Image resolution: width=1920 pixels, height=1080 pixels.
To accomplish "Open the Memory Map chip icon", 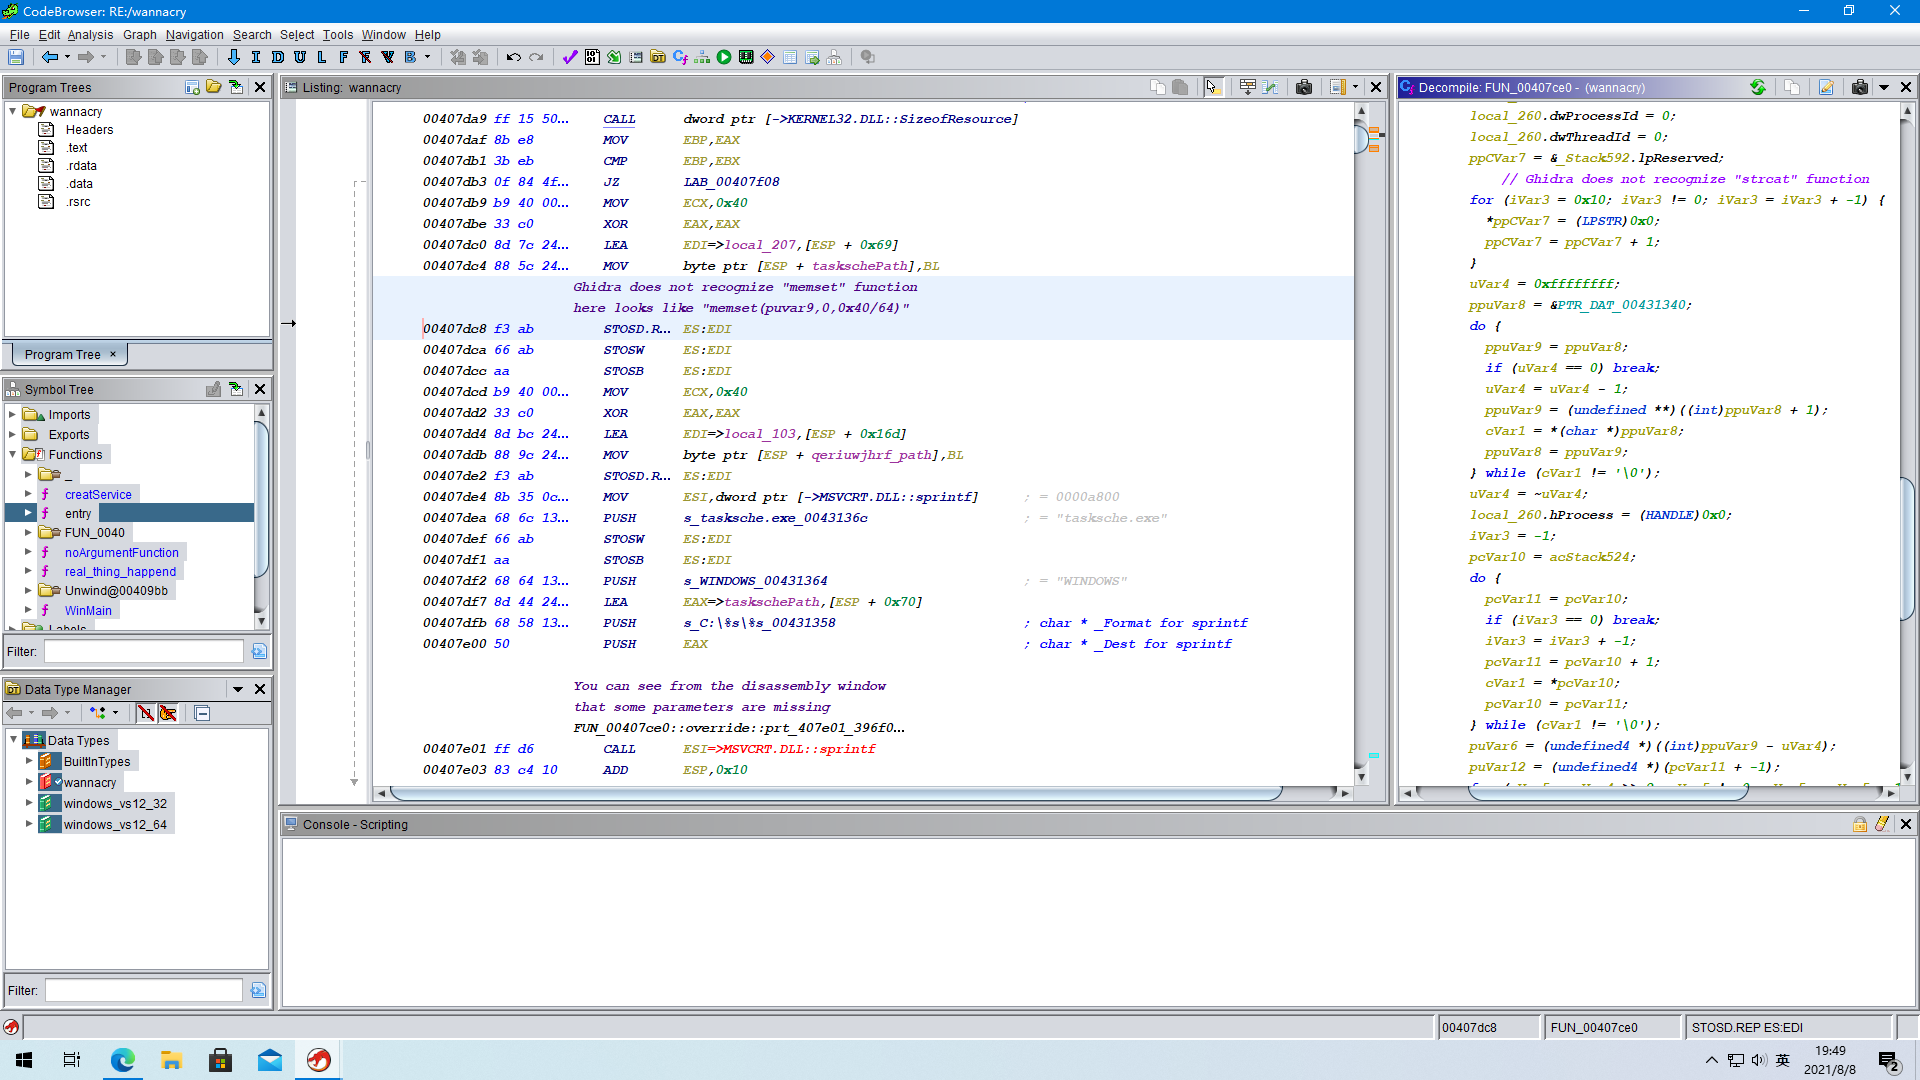I will pyautogui.click(x=746, y=57).
